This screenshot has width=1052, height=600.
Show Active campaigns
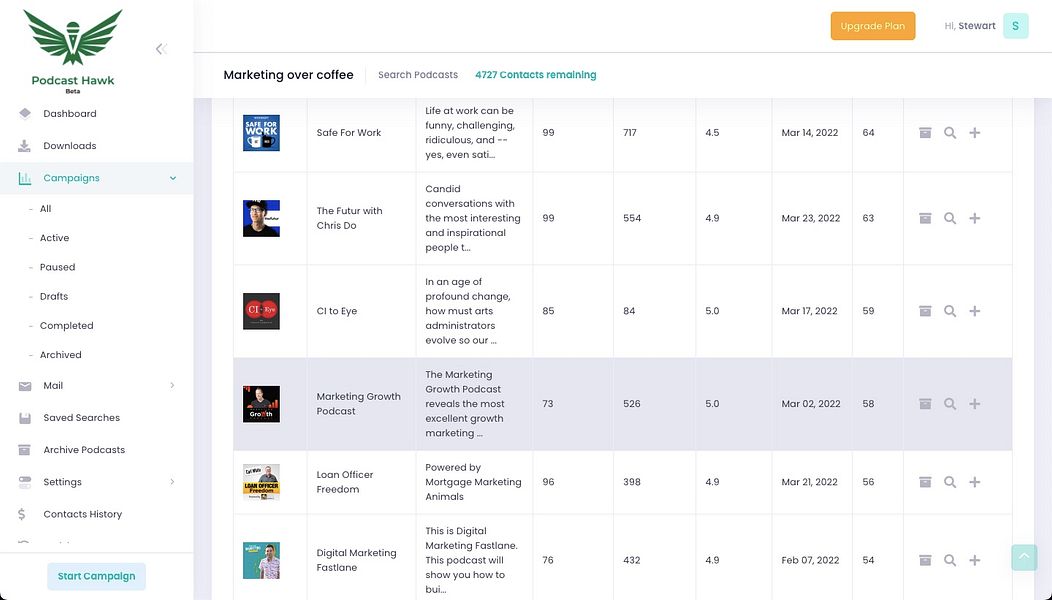point(54,238)
